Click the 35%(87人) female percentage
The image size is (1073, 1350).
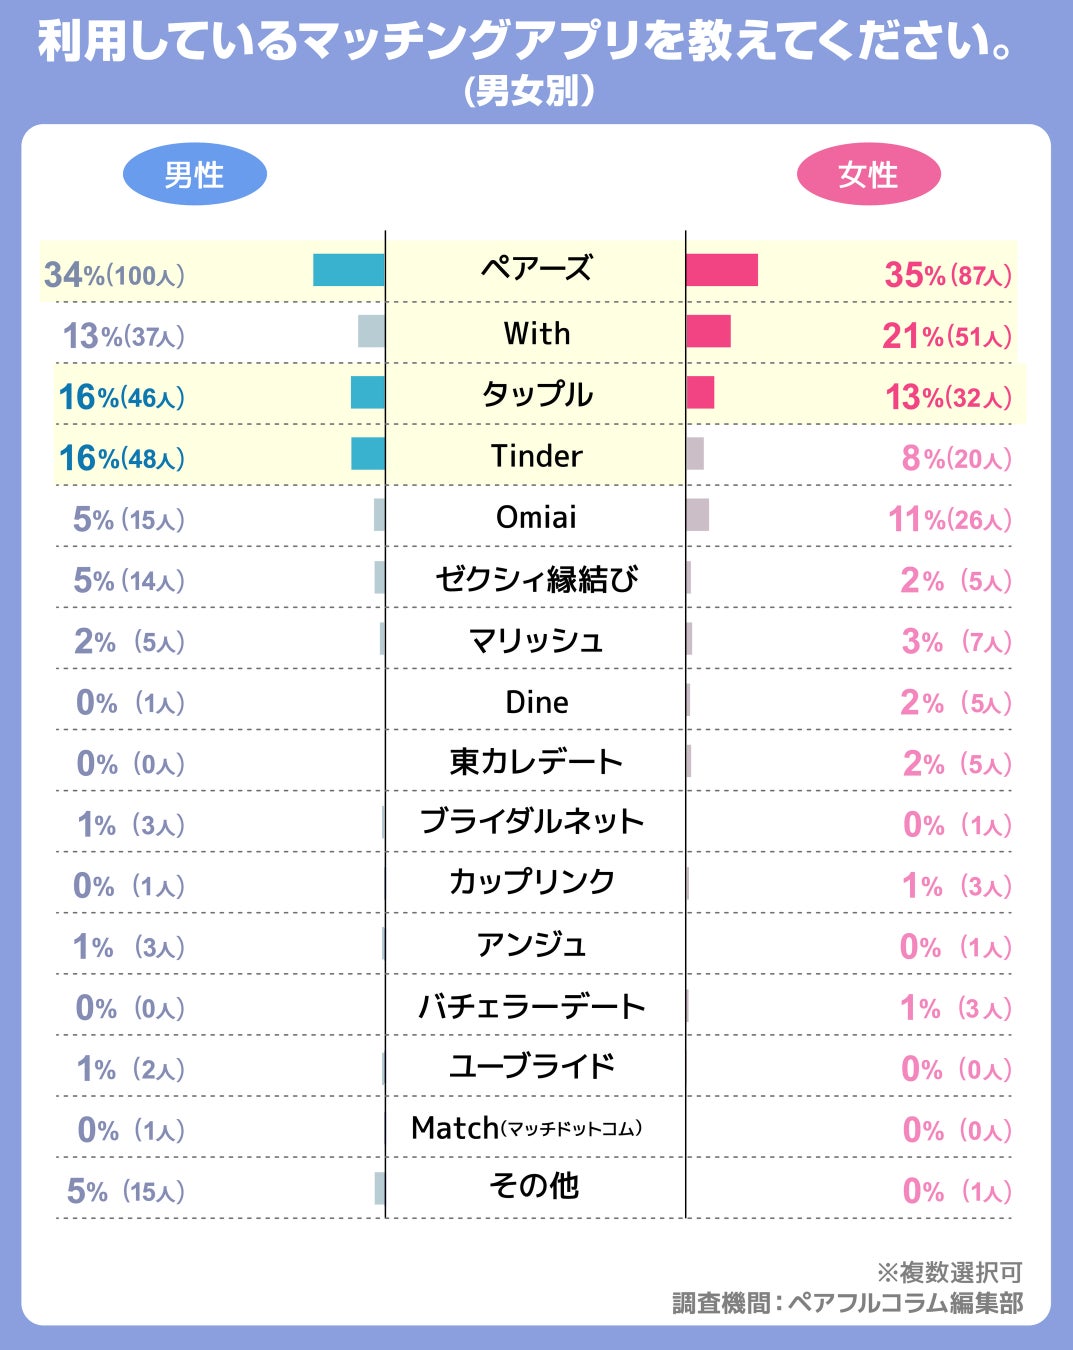point(947,275)
